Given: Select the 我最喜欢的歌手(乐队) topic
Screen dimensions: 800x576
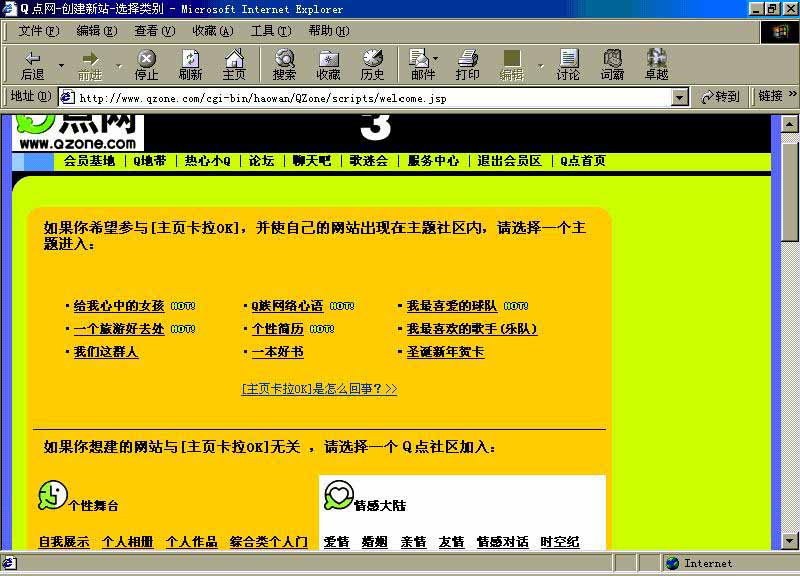Looking at the screenshot, I should pos(472,329).
